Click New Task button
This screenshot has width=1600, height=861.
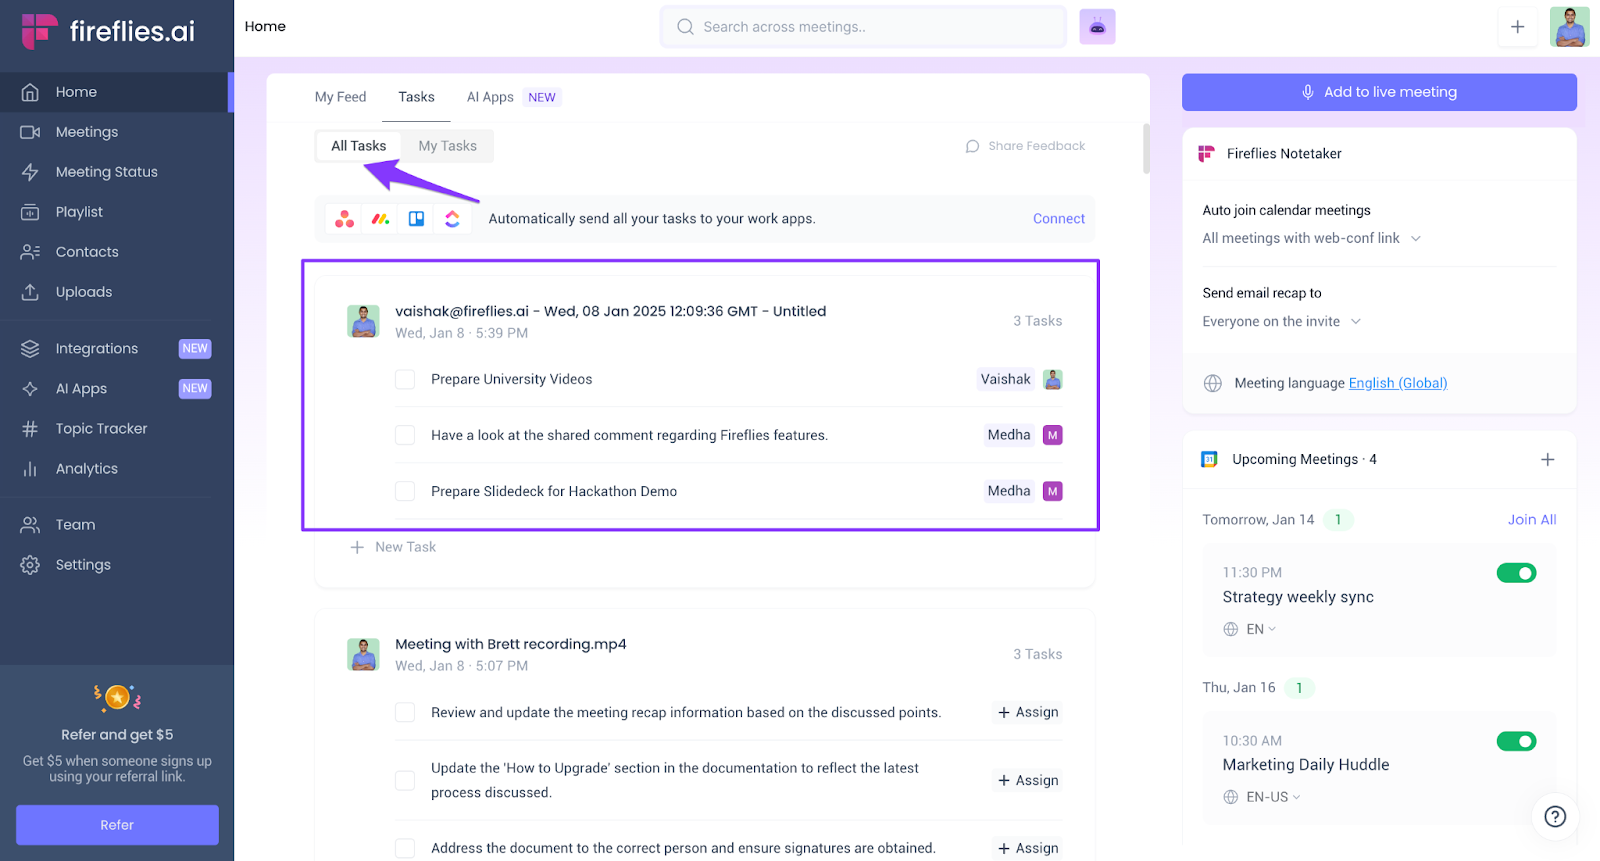click(393, 547)
